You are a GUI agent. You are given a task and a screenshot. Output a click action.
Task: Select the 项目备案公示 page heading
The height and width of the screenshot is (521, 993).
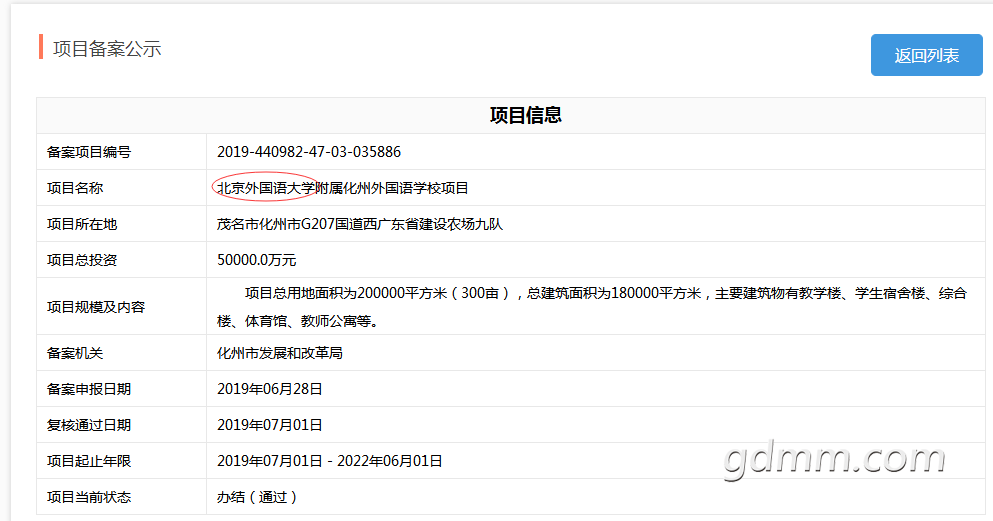pyautogui.click(x=107, y=49)
